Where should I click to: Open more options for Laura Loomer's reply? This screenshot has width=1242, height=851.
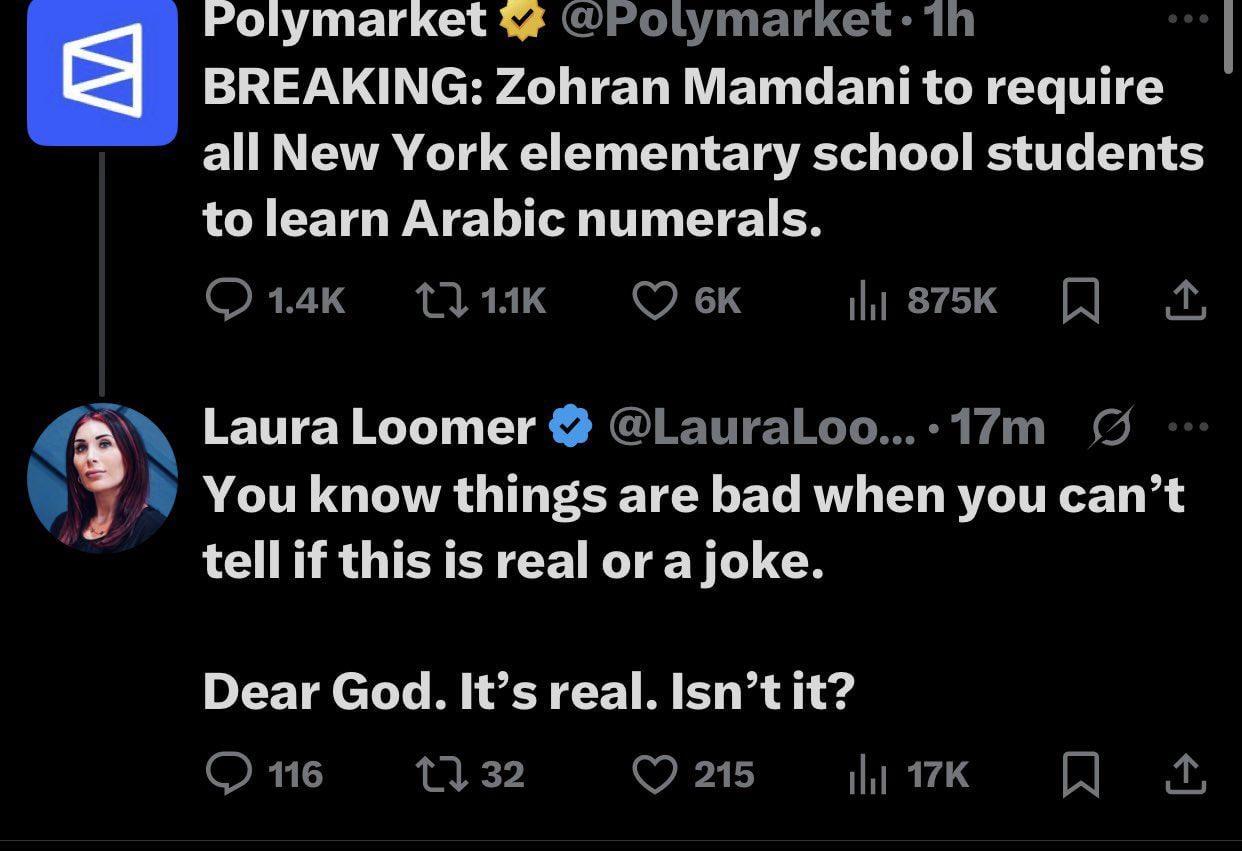(1188, 427)
